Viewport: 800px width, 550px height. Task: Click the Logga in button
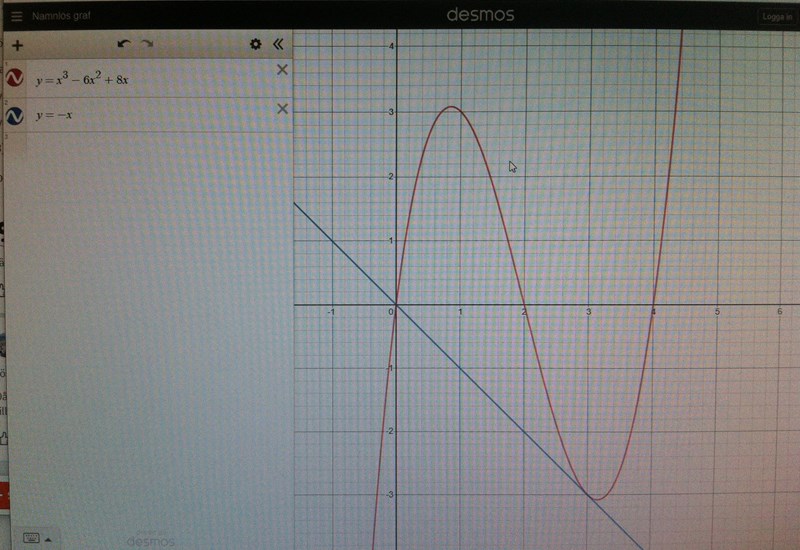[774, 17]
